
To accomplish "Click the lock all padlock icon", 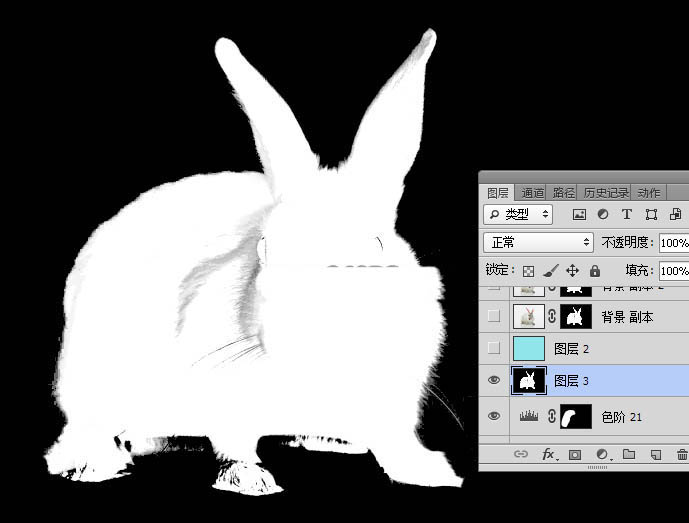I will [595, 271].
